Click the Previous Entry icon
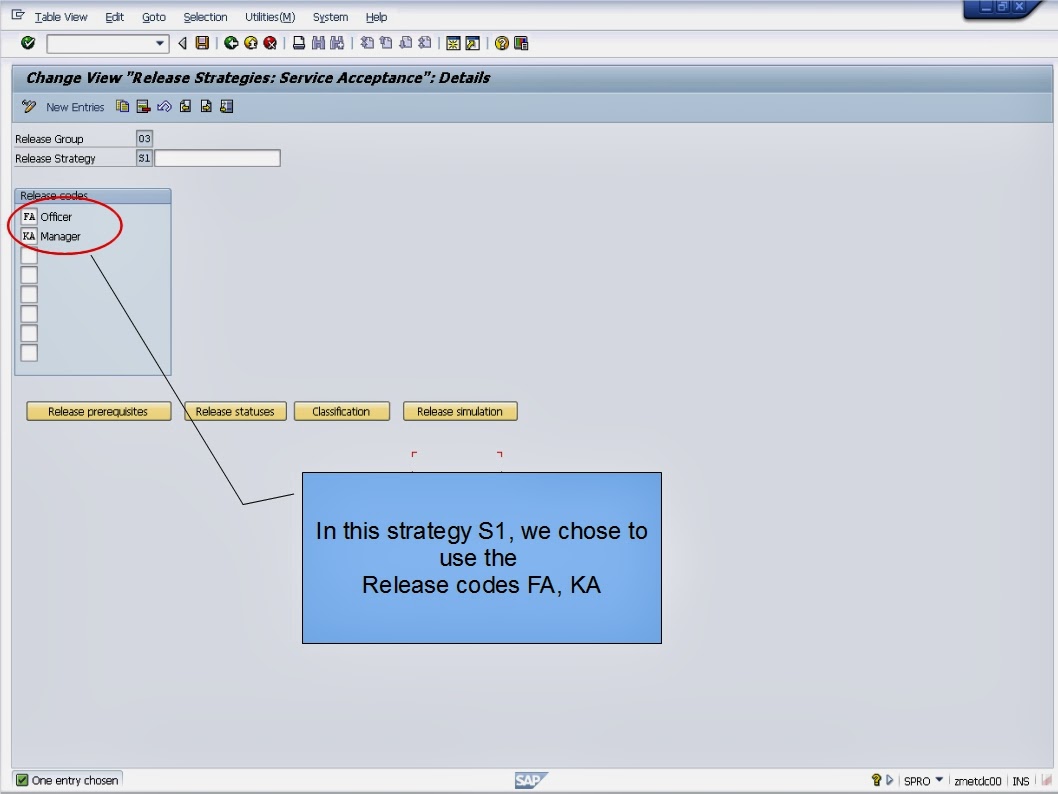The image size is (1058, 794). point(186,107)
